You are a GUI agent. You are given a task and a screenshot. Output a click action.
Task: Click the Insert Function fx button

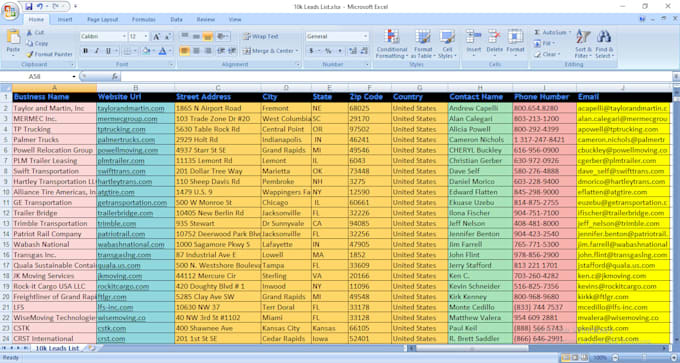click(114, 76)
